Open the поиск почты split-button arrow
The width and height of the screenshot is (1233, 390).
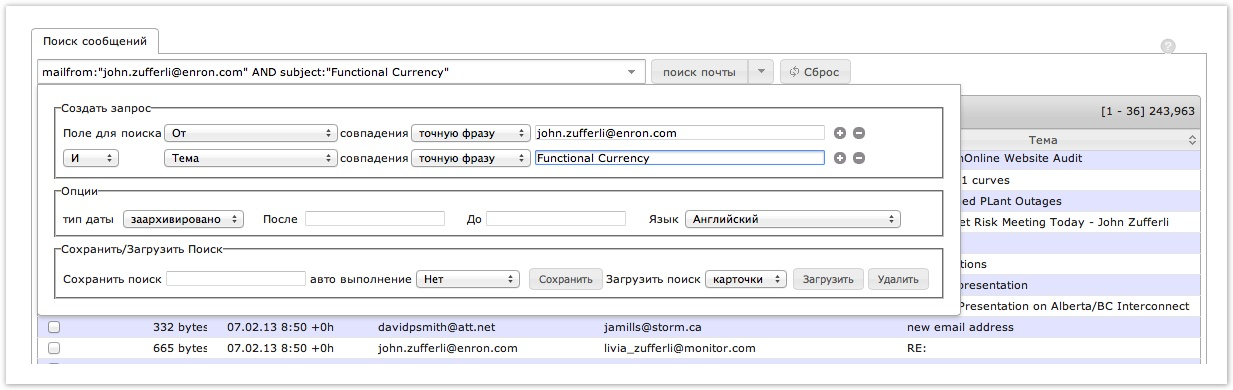760,72
